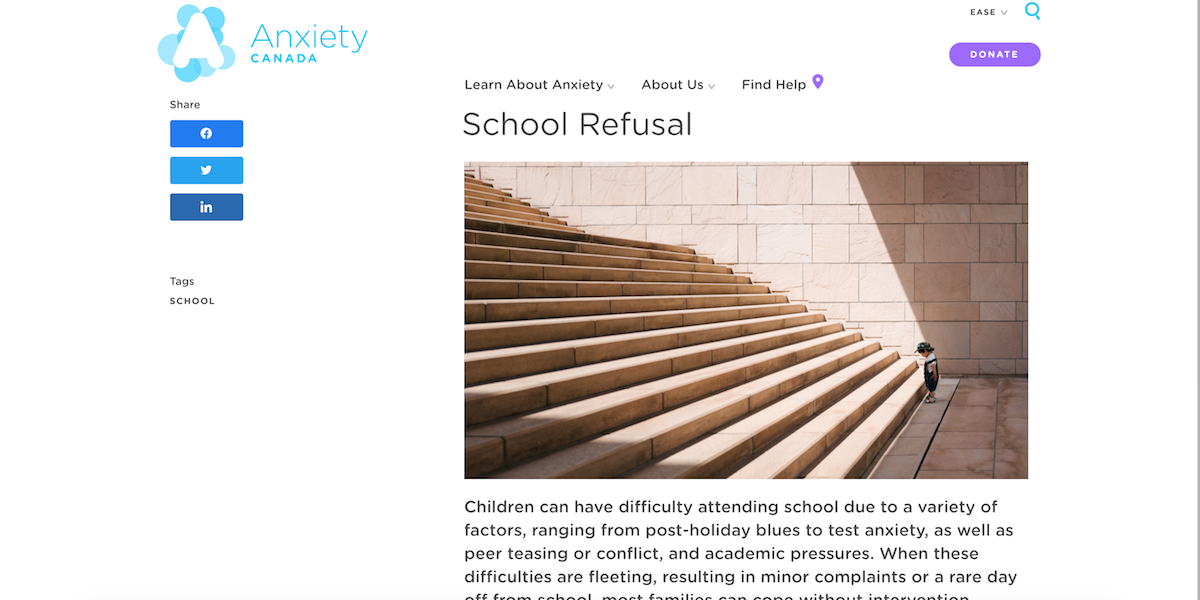
Task: Select the SCHOOL tag
Action: point(192,301)
